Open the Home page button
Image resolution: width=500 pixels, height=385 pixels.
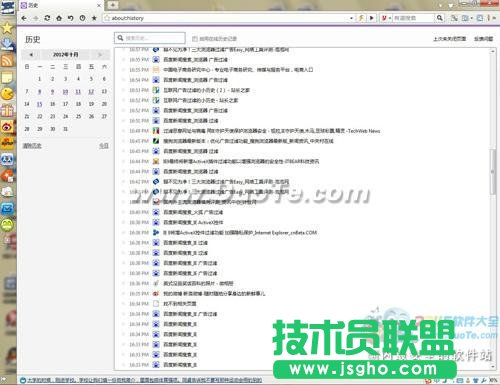59,18
